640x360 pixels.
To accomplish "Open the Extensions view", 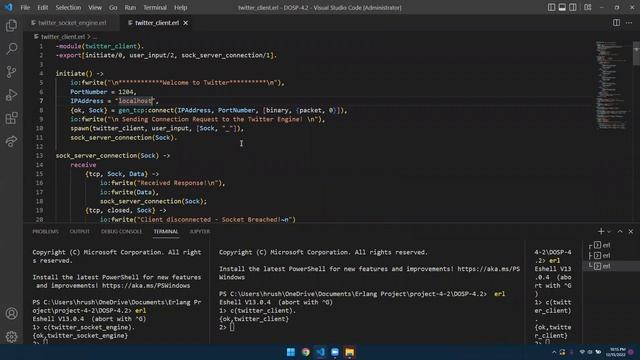I will [11, 118].
